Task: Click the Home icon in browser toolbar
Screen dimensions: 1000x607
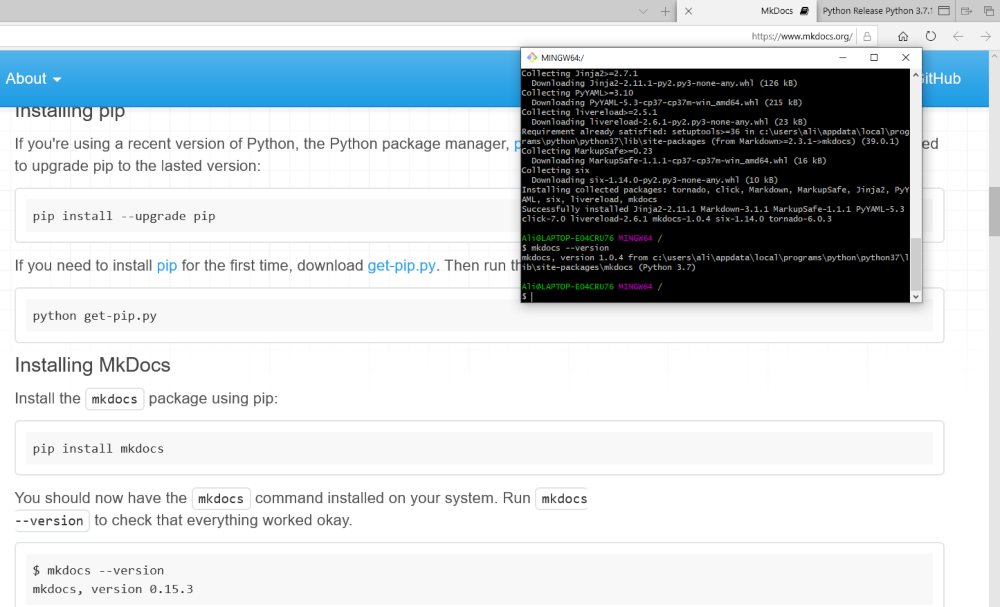Action: pos(902,36)
